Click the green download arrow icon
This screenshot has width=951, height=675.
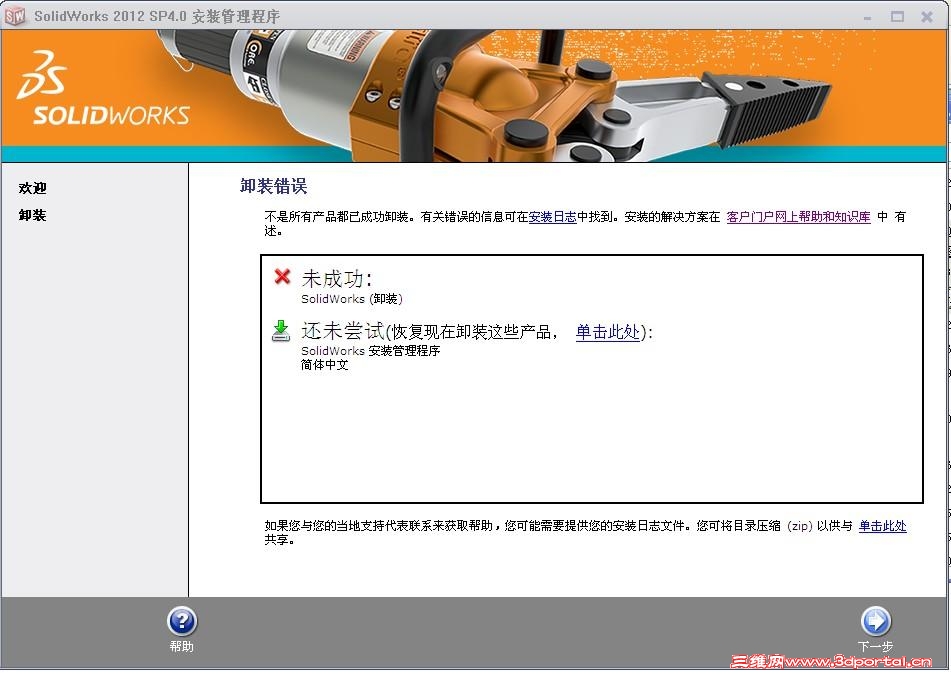tap(281, 331)
